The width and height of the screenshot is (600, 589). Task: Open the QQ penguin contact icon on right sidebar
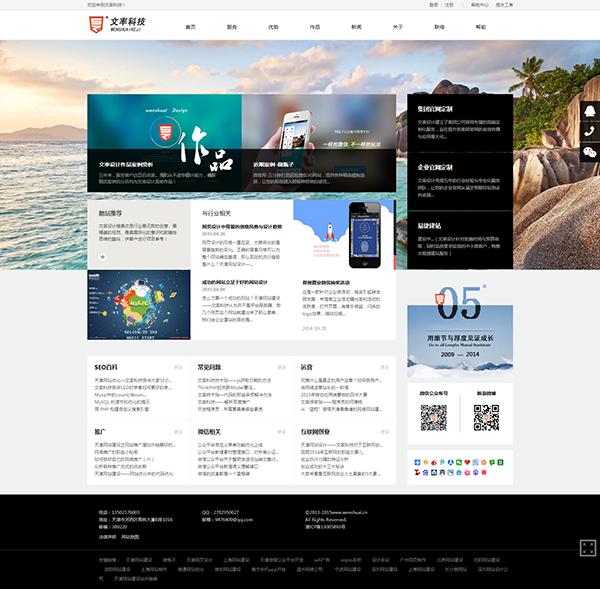tap(590, 111)
